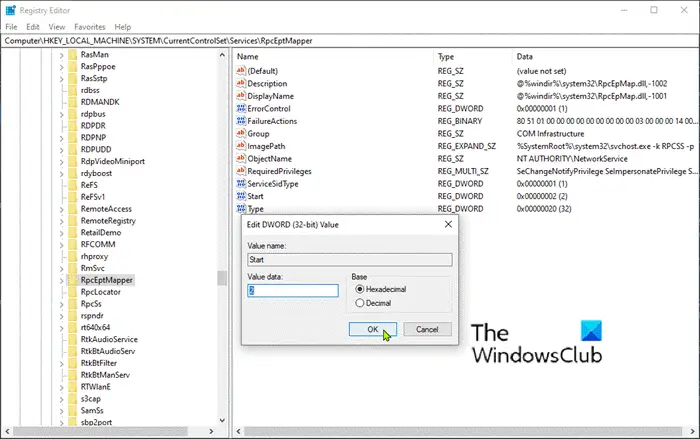Viewport: 700px width, 439px height.
Task: Click the Start DWORD value icon
Action: click(241, 196)
